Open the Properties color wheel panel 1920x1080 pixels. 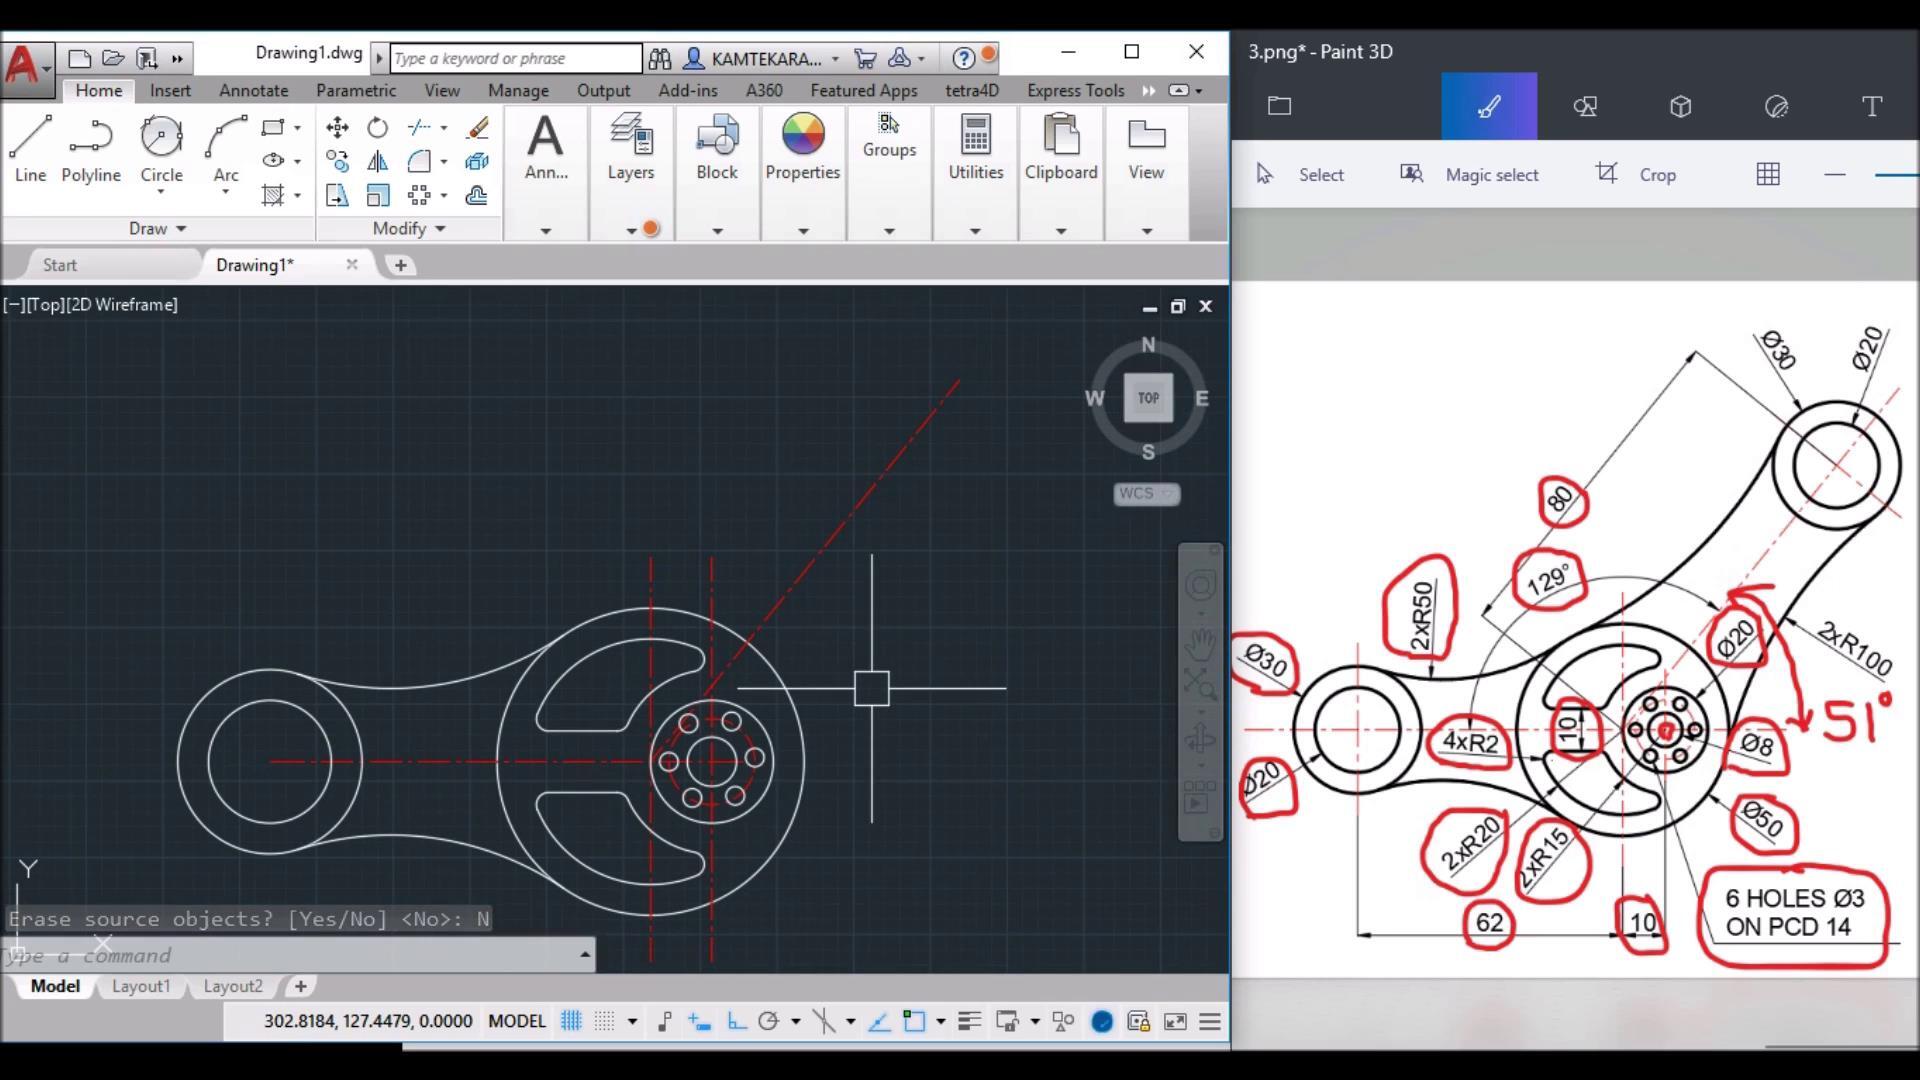pyautogui.click(x=802, y=148)
